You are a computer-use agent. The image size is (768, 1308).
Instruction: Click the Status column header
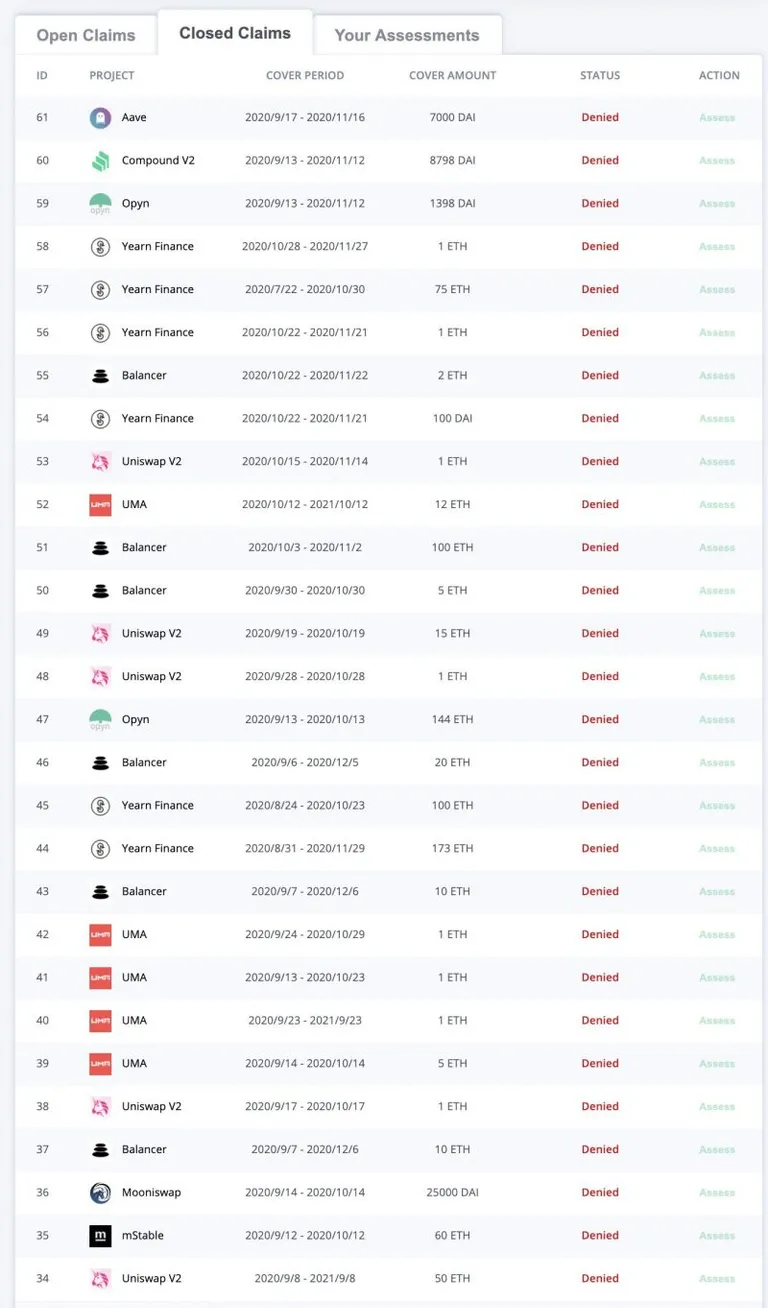point(600,76)
